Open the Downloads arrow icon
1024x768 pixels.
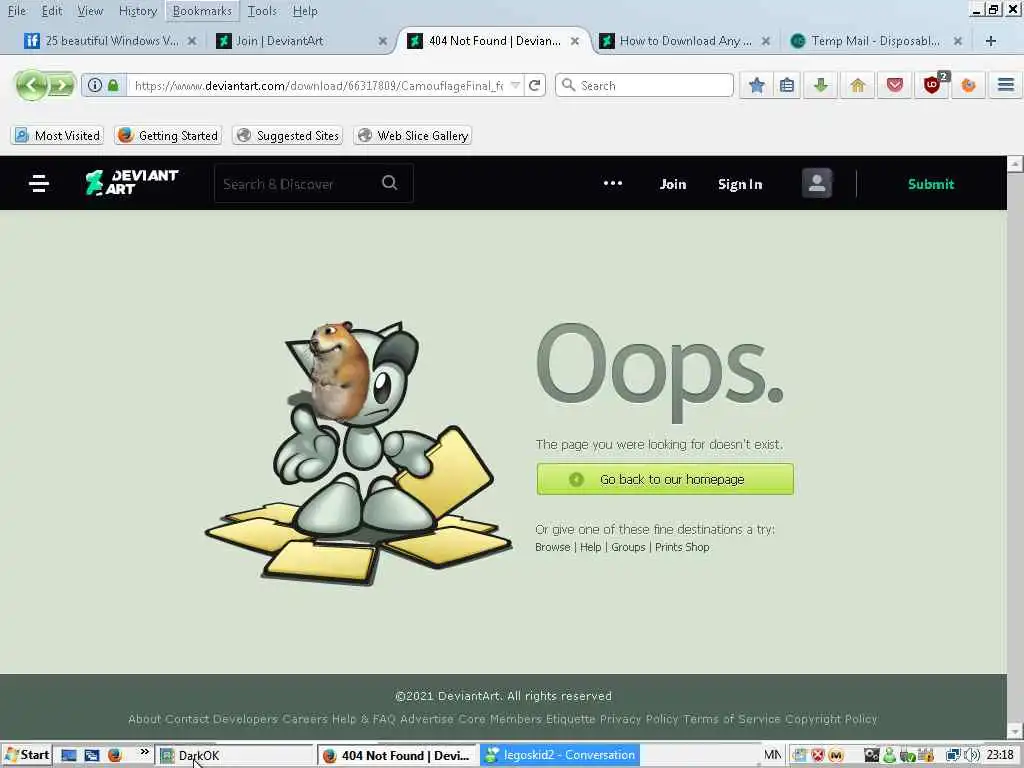821,85
